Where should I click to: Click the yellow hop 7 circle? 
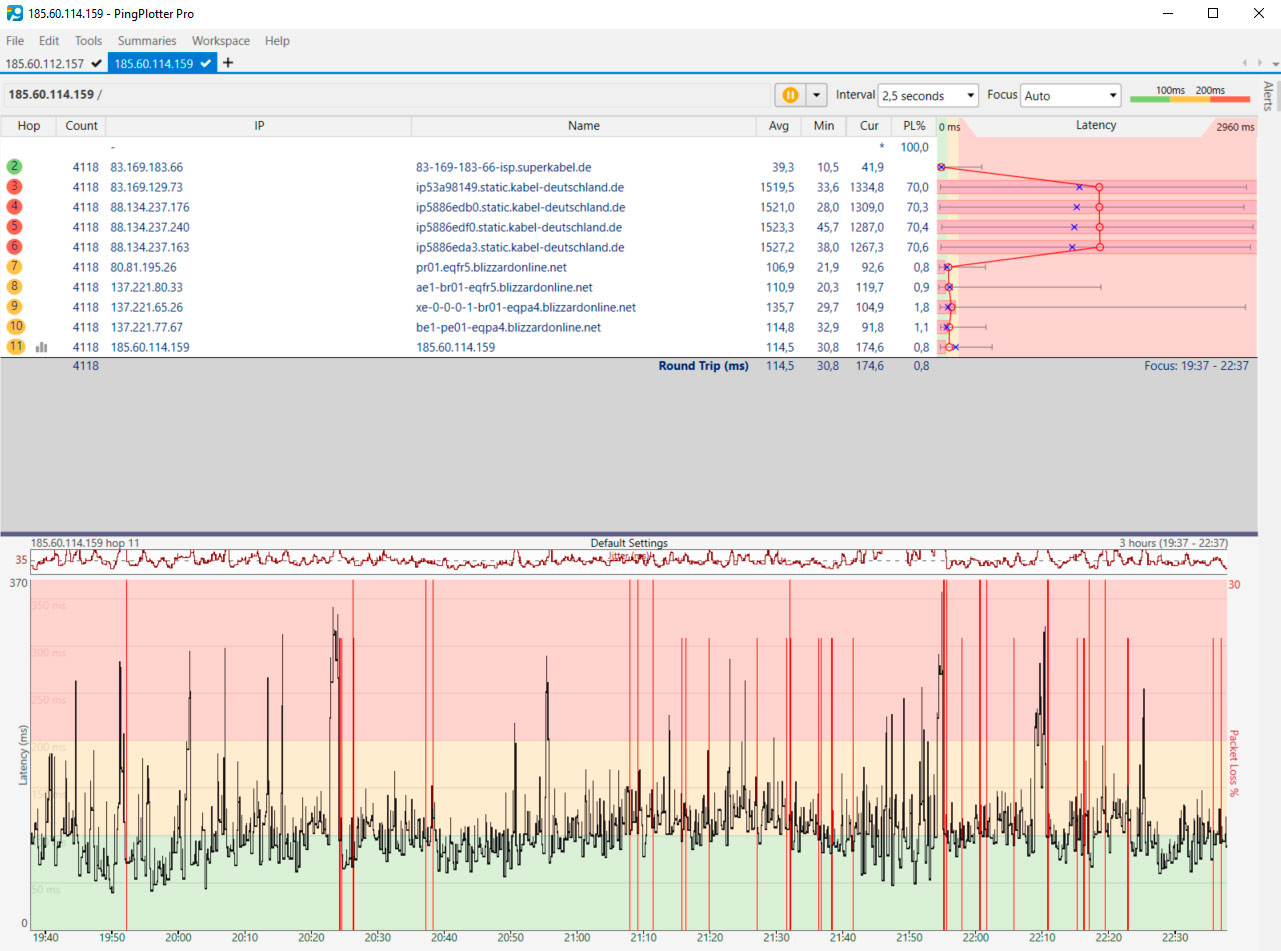14,267
